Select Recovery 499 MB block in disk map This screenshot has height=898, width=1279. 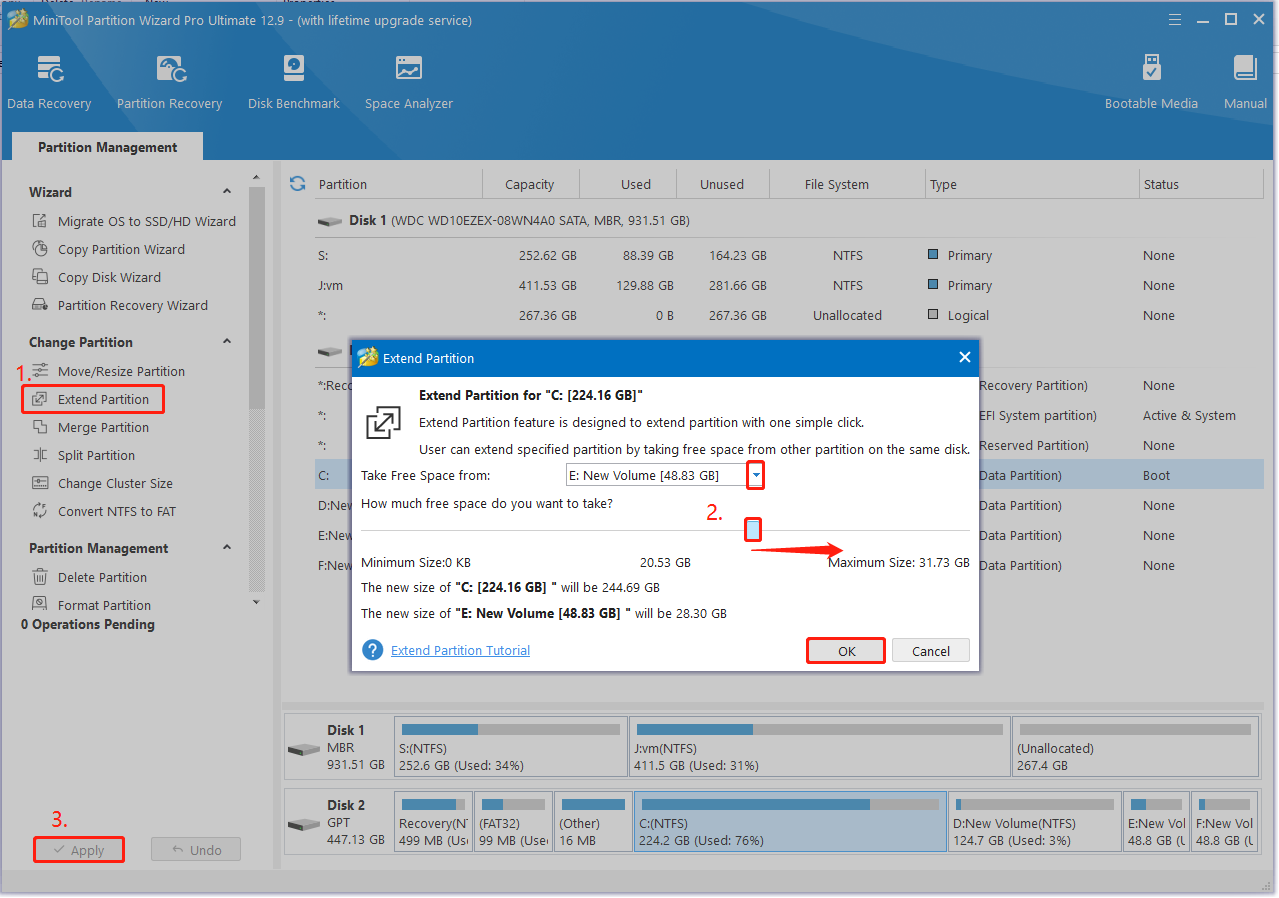433,822
